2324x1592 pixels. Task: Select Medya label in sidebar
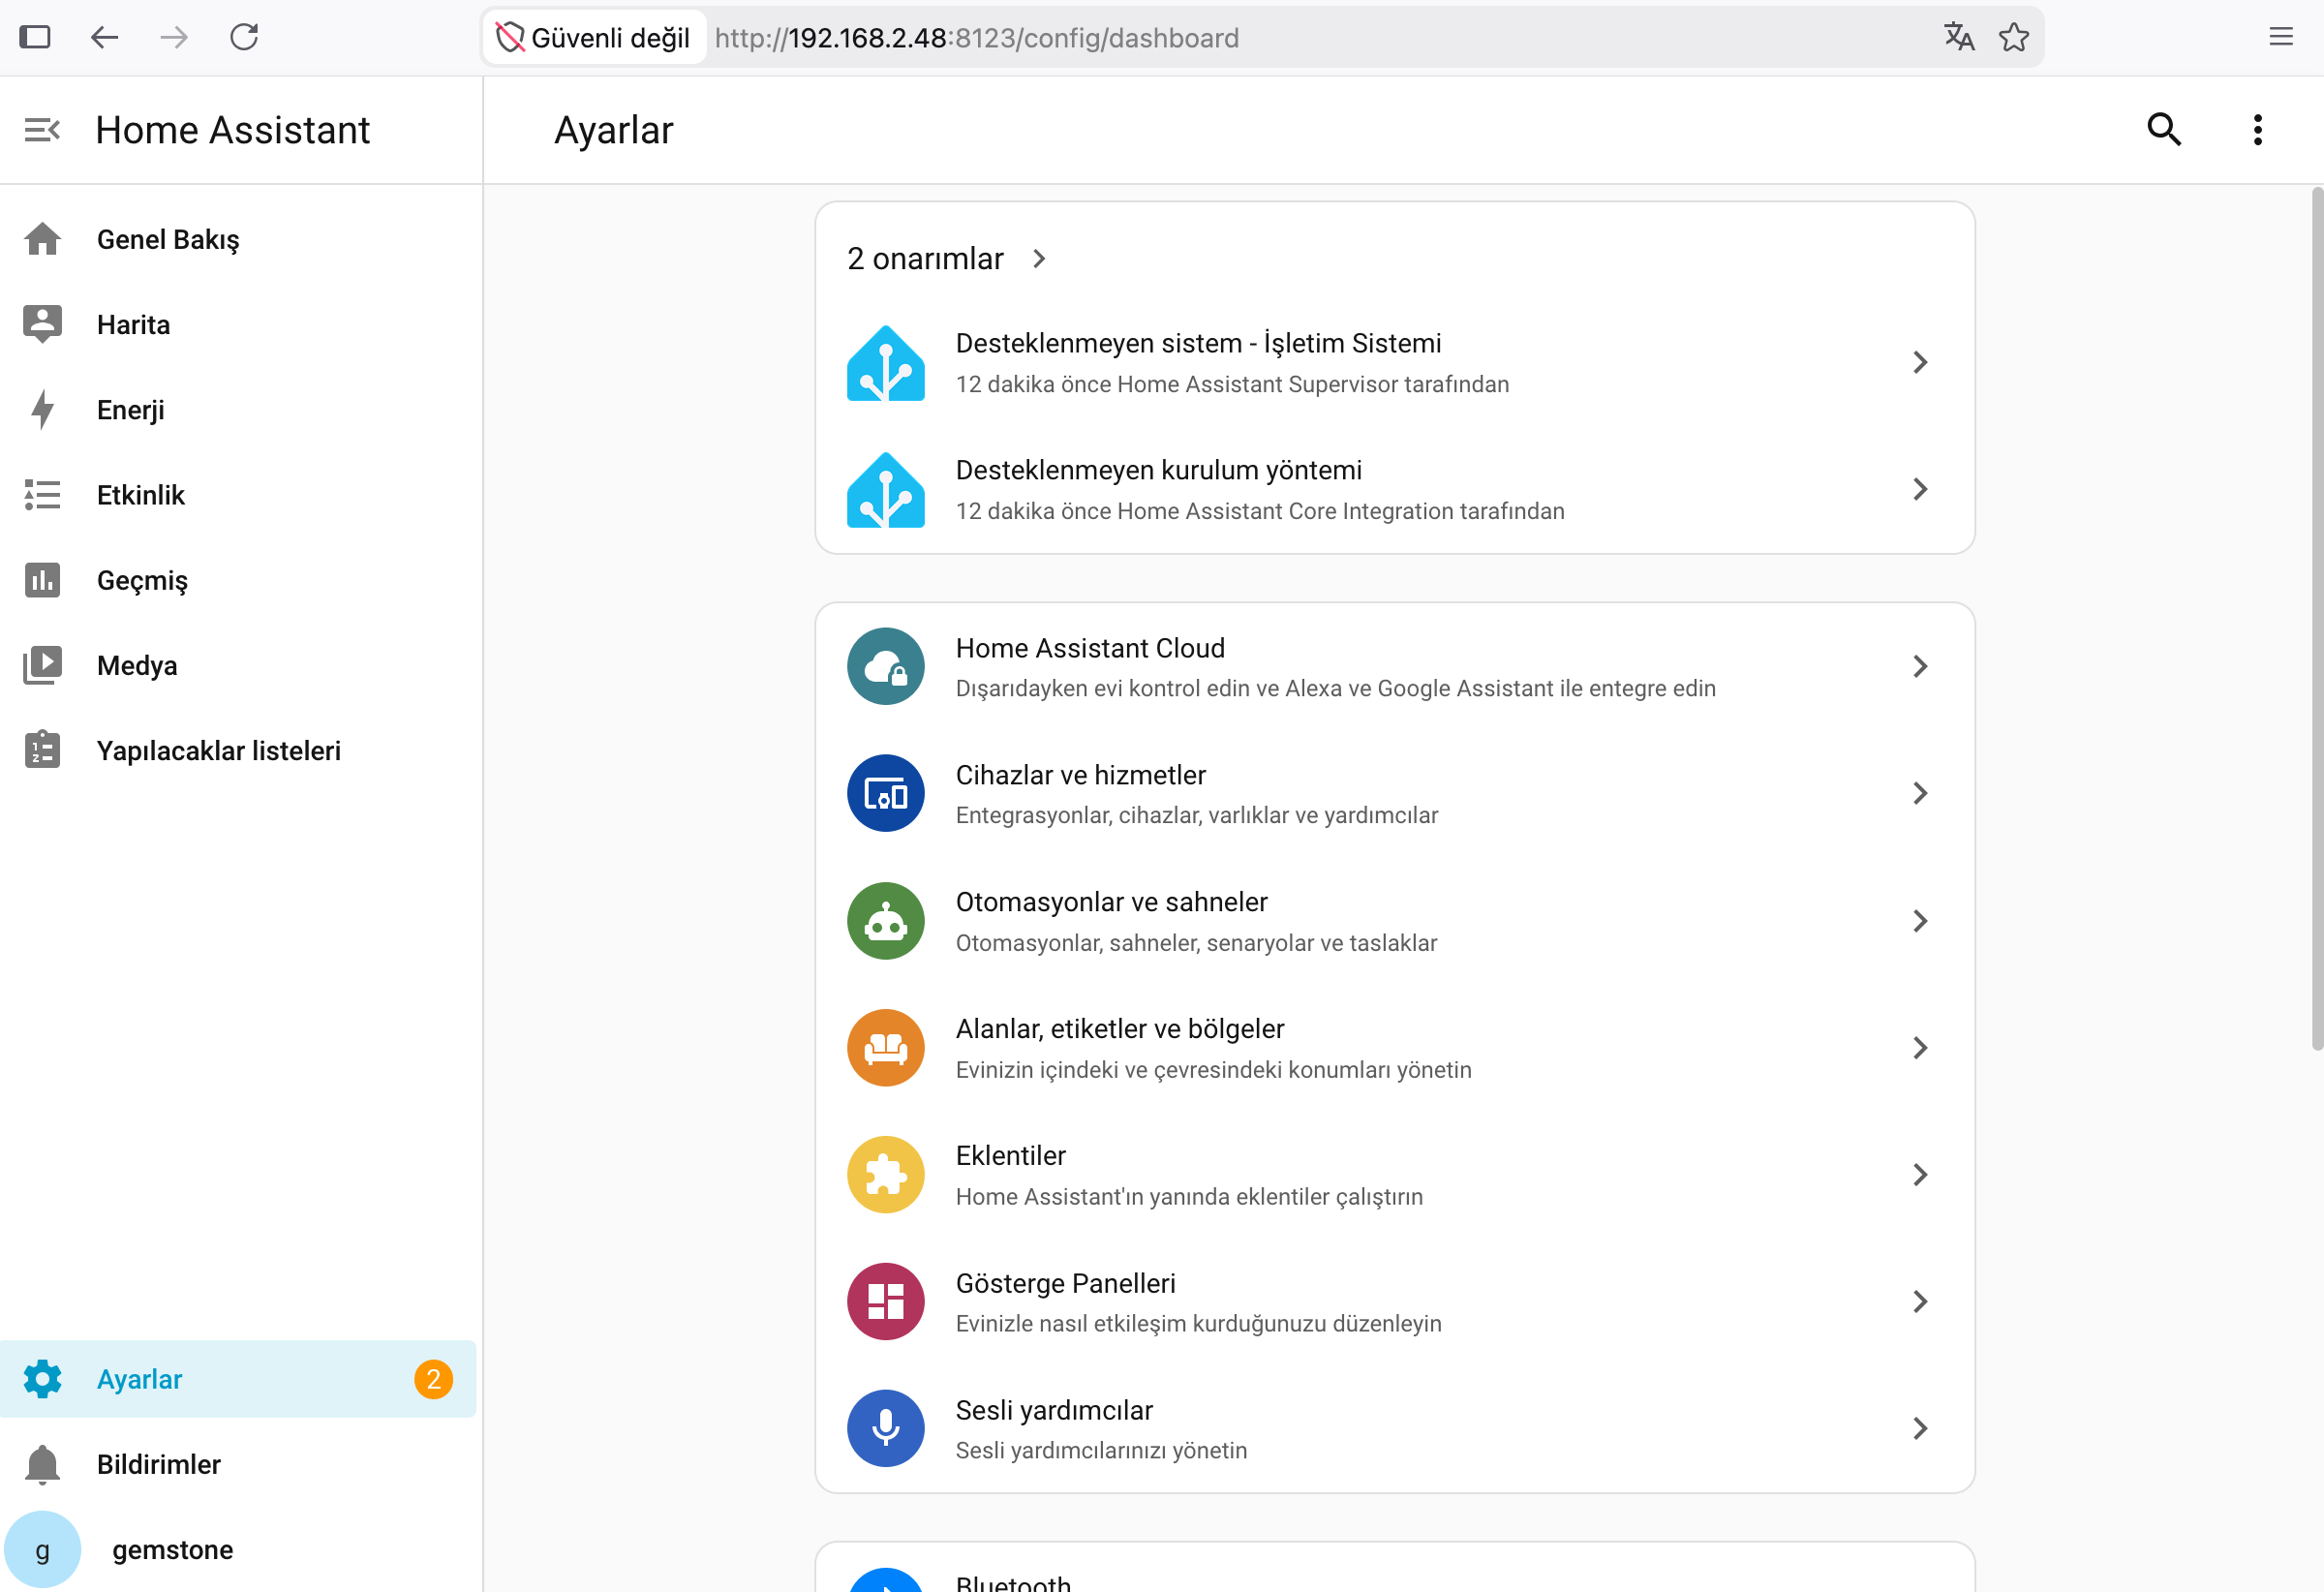point(137,666)
